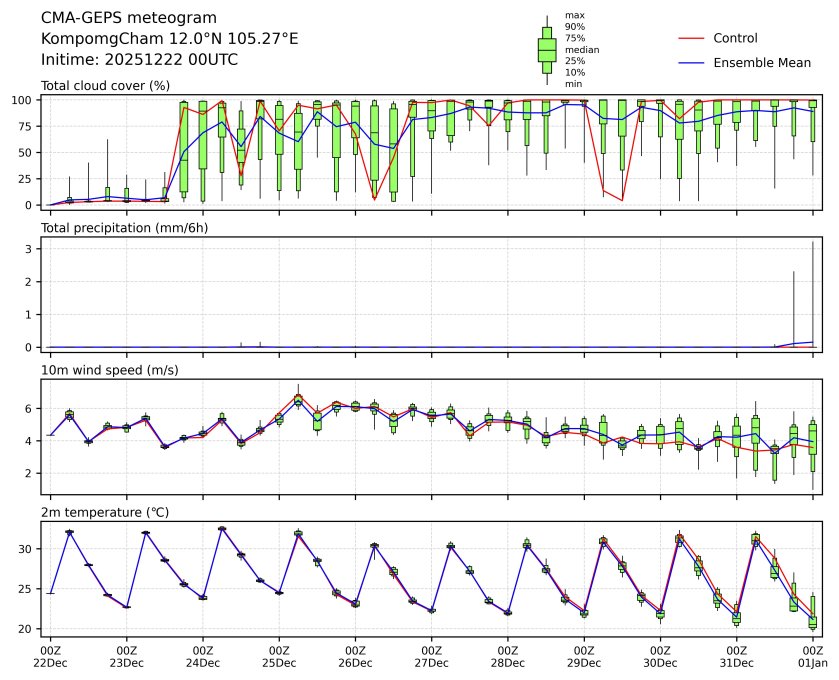The image size is (839, 680).
Task: Click the KompomgCham location coordinates text
Action: (169, 38)
